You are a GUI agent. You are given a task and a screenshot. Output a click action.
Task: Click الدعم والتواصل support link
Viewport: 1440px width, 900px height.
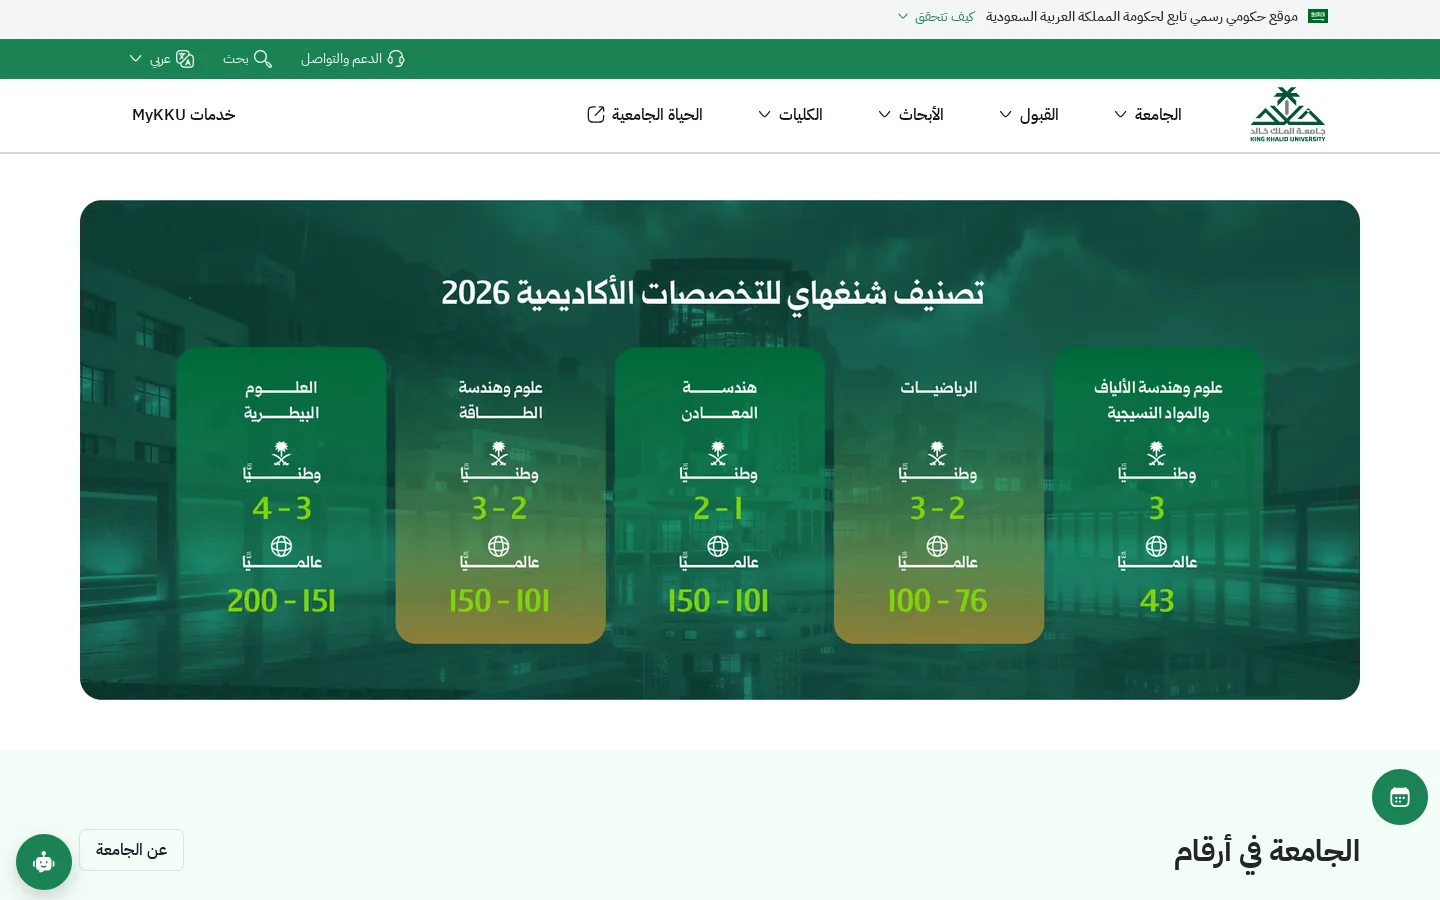[352, 59]
